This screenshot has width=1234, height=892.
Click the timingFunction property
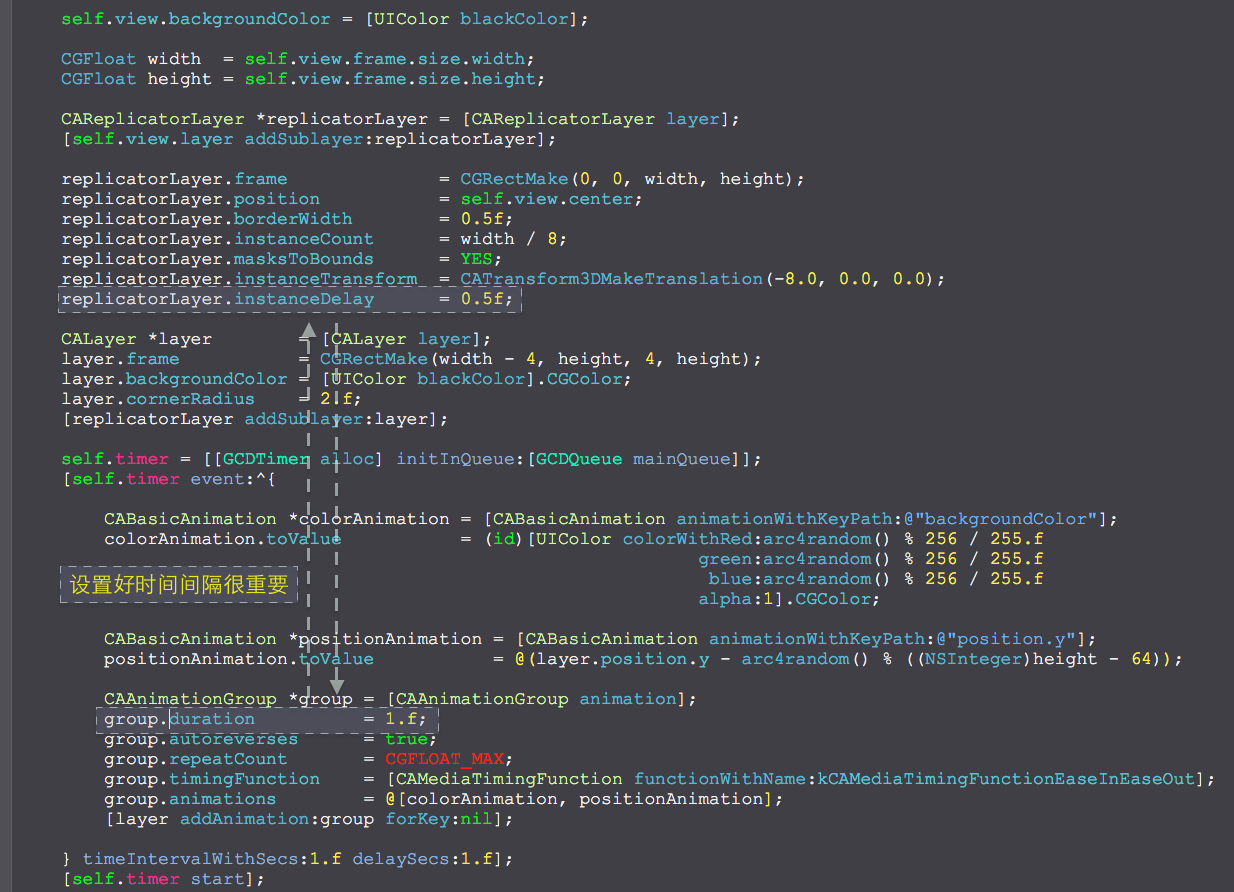pyautogui.click(x=245, y=779)
